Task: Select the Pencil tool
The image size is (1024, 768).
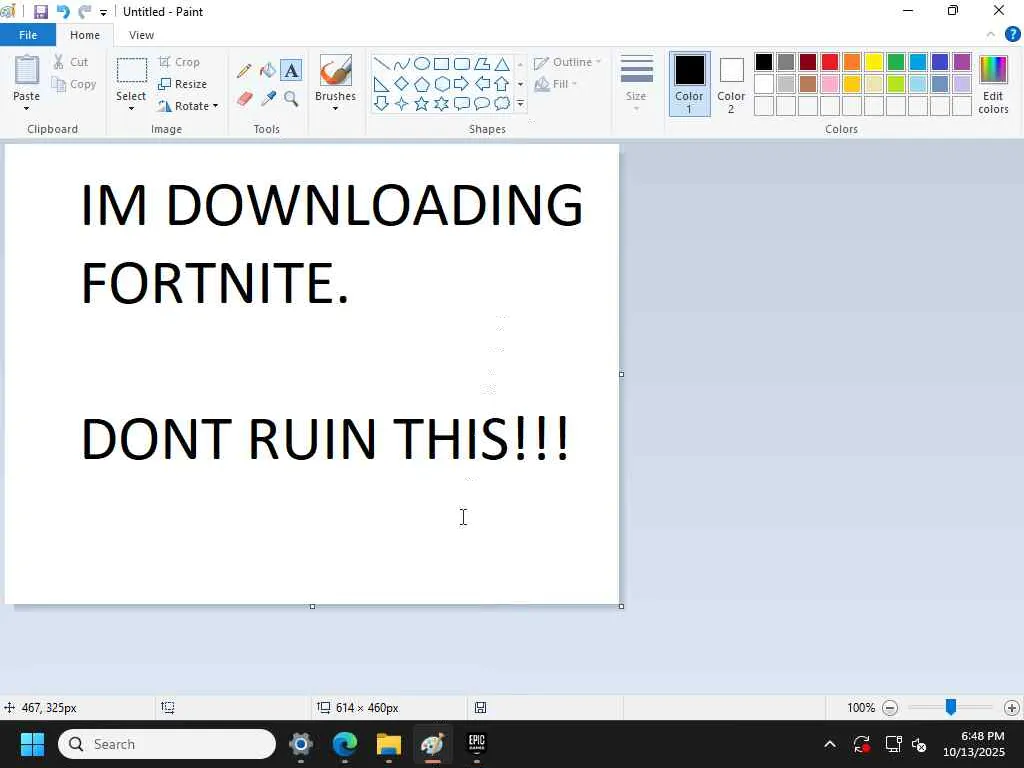Action: click(244, 71)
